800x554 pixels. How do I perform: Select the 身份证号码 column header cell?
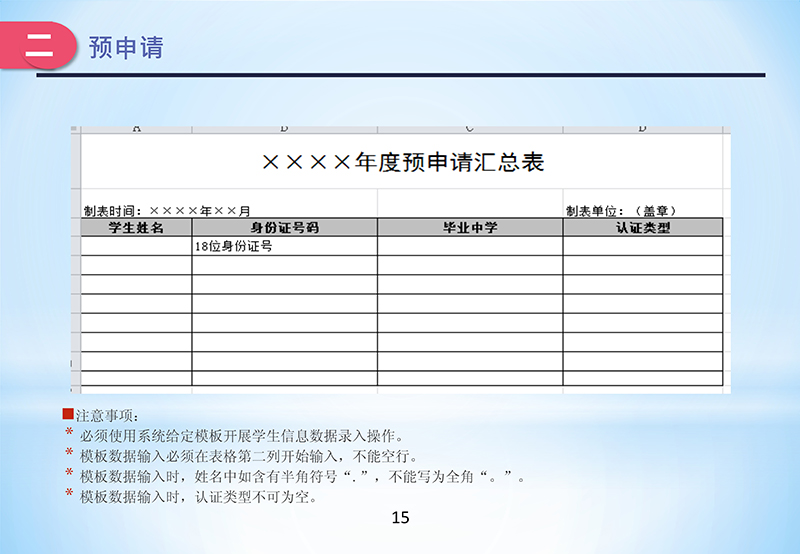click(285, 228)
